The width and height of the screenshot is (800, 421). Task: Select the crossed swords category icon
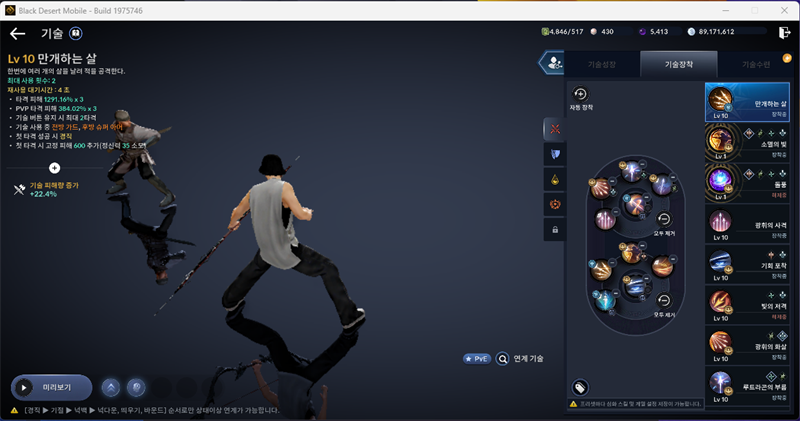tap(556, 129)
